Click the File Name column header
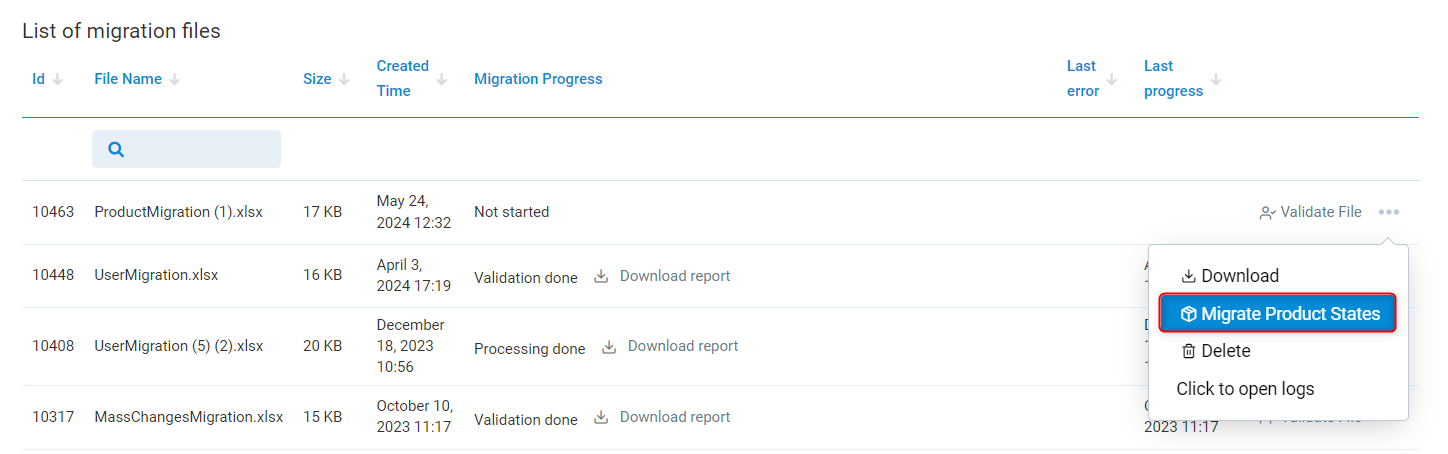This screenshot has height=454, width=1448. point(128,79)
